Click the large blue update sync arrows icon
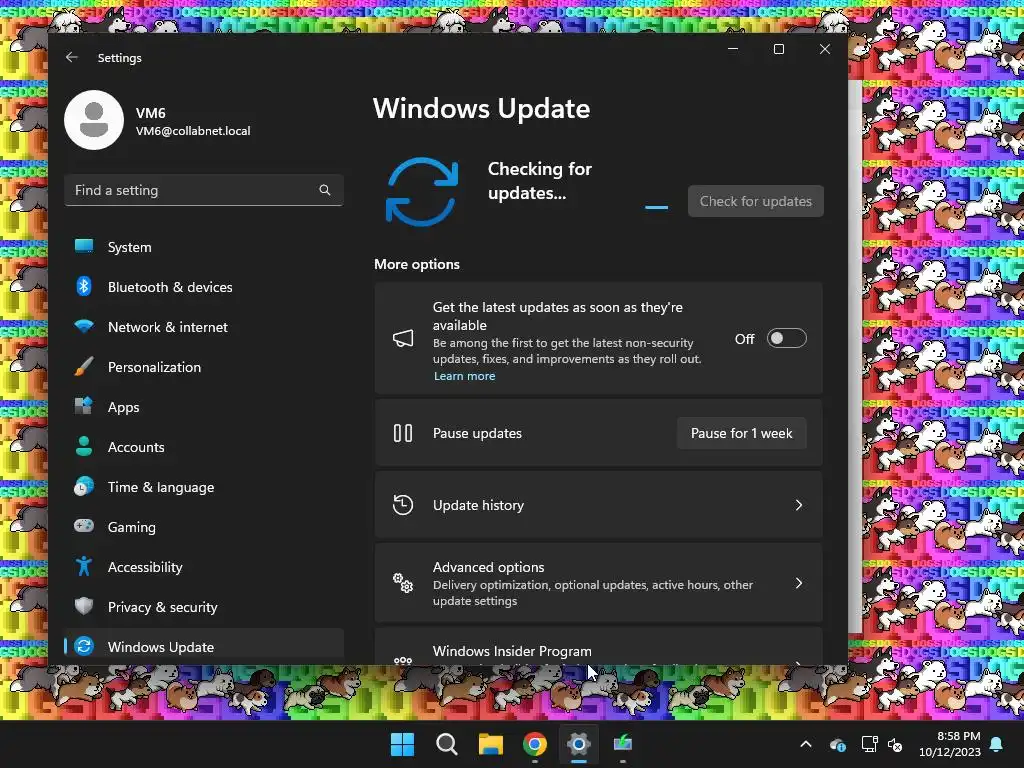This screenshot has height=768, width=1024. (422, 192)
